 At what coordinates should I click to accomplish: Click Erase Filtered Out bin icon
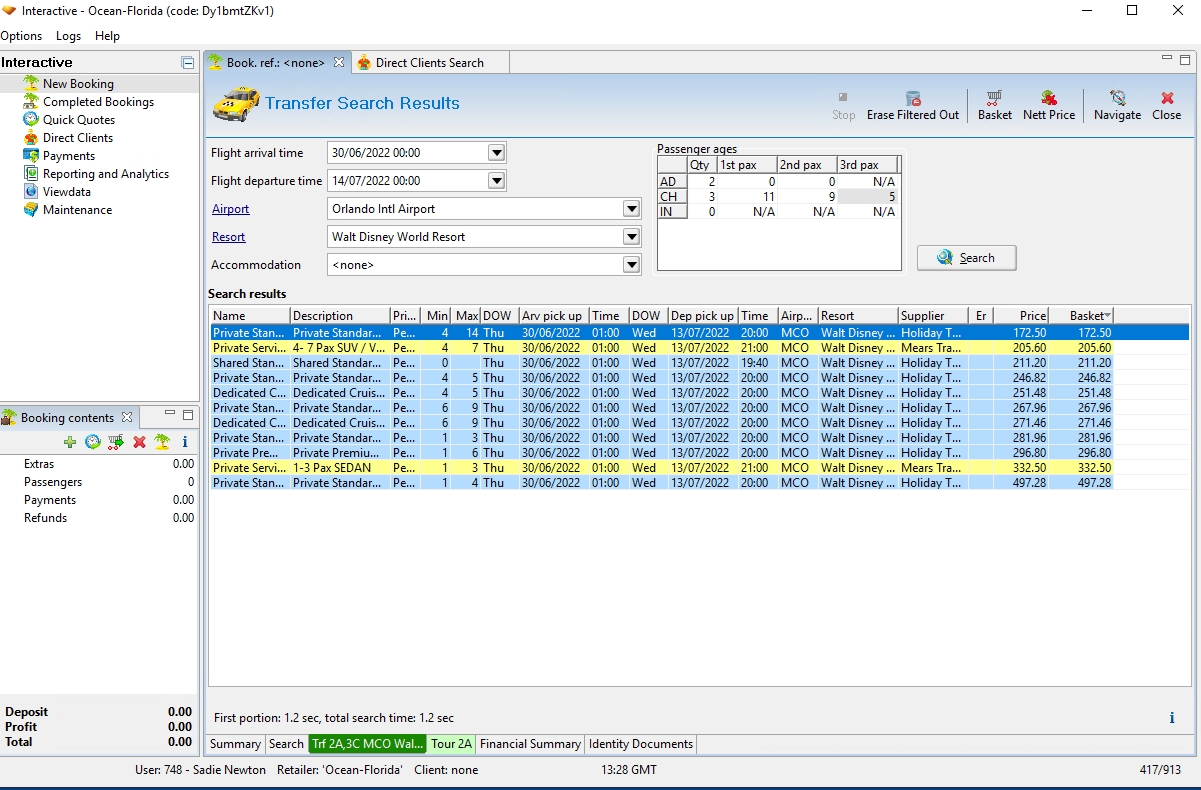(x=912, y=98)
